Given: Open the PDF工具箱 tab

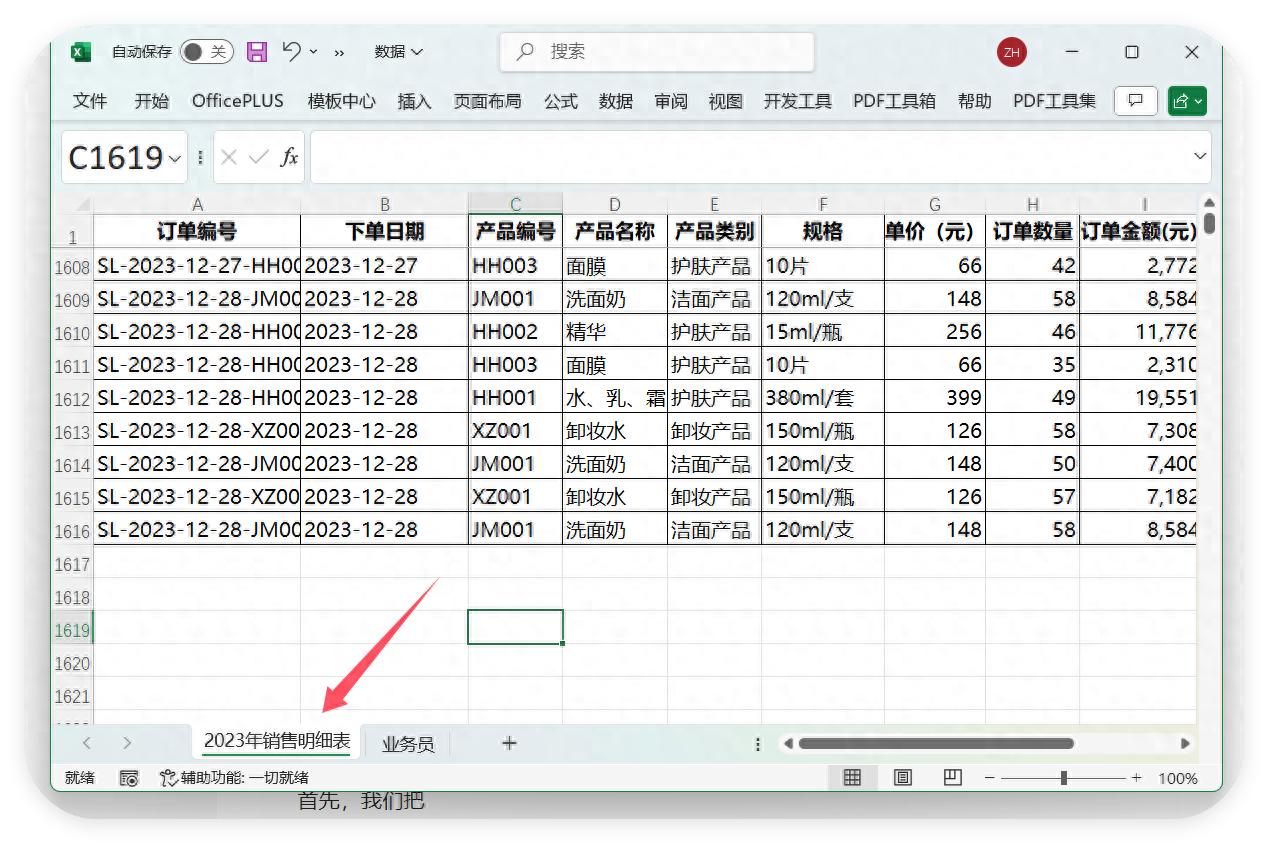Looking at the screenshot, I should (x=894, y=101).
